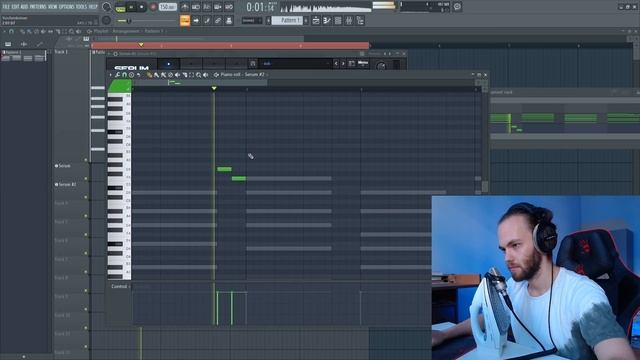This screenshot has height=360, width=640.
Task: Open the playlist view from the toolbar
Action: (x=316, y=20)
